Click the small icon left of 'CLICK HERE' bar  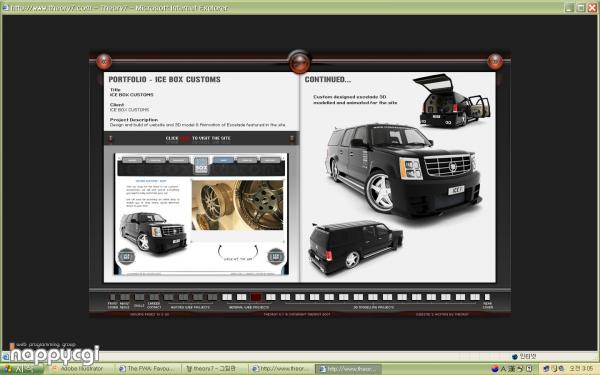(111, 138)
